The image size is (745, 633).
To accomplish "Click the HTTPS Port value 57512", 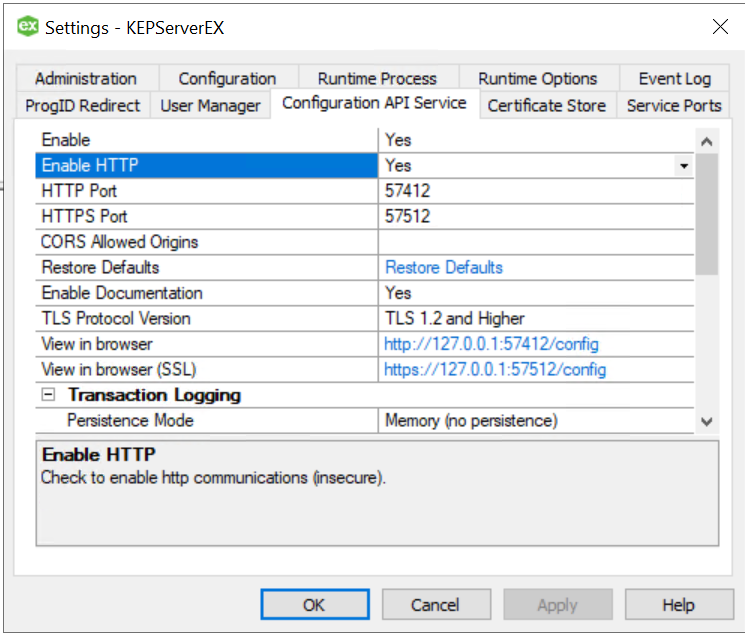I will tap(407, 217).
